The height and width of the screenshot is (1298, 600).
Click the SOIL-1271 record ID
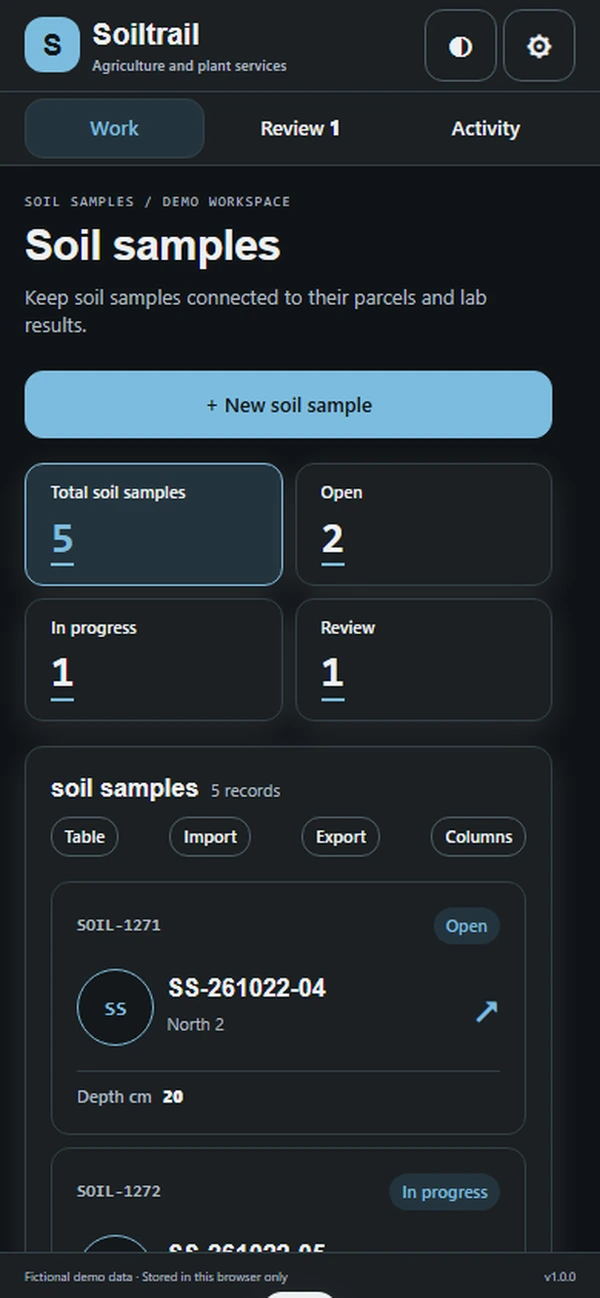click(x=119, y=925)
